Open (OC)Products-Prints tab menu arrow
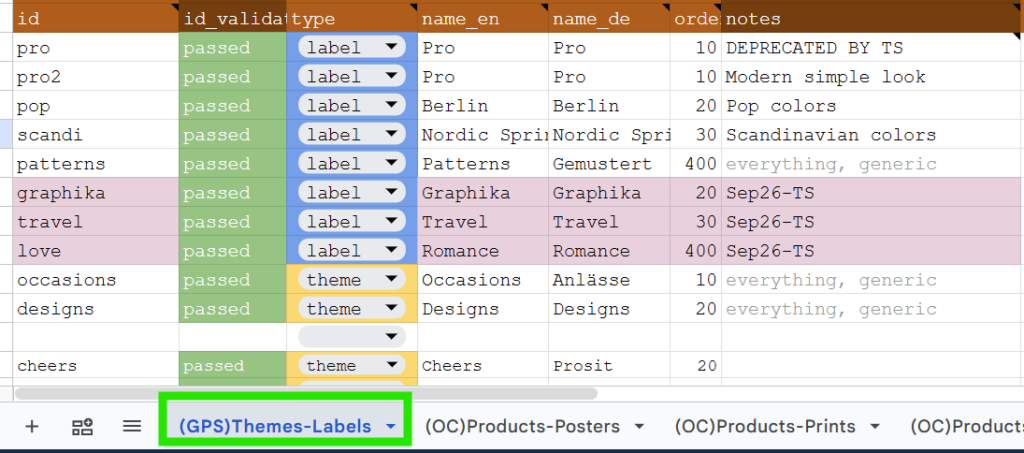 pos(875,427)
